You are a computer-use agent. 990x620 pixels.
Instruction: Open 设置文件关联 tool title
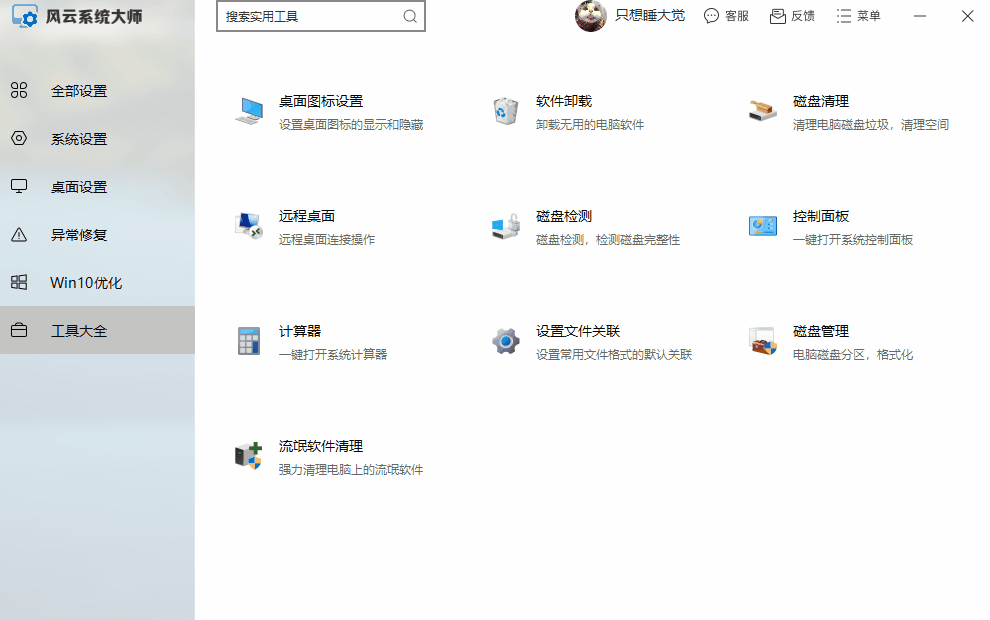[578, 331]
